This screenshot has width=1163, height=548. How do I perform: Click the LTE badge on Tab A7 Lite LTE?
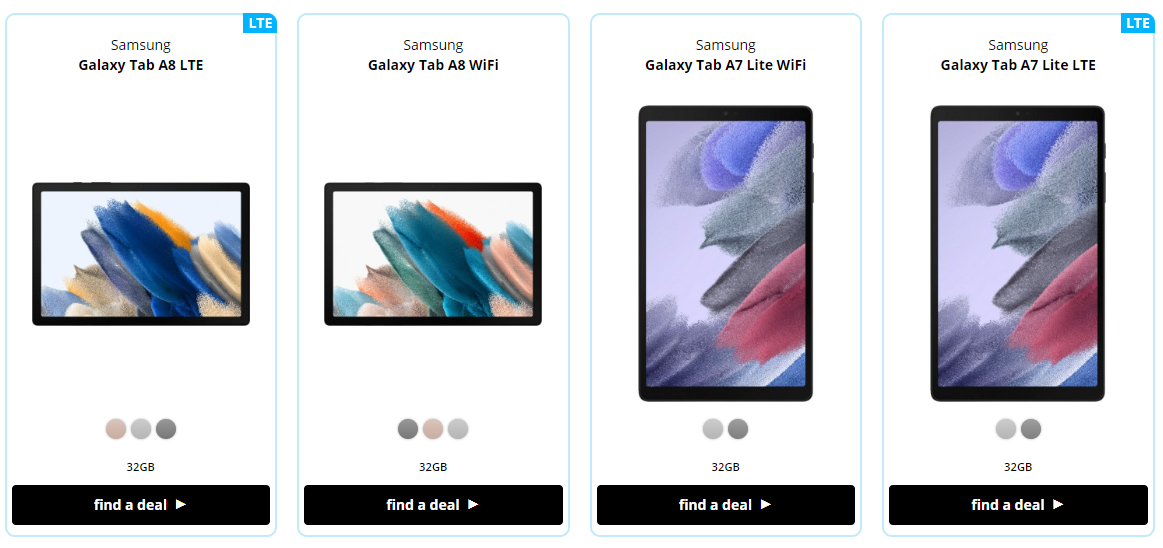[1137, 23]
